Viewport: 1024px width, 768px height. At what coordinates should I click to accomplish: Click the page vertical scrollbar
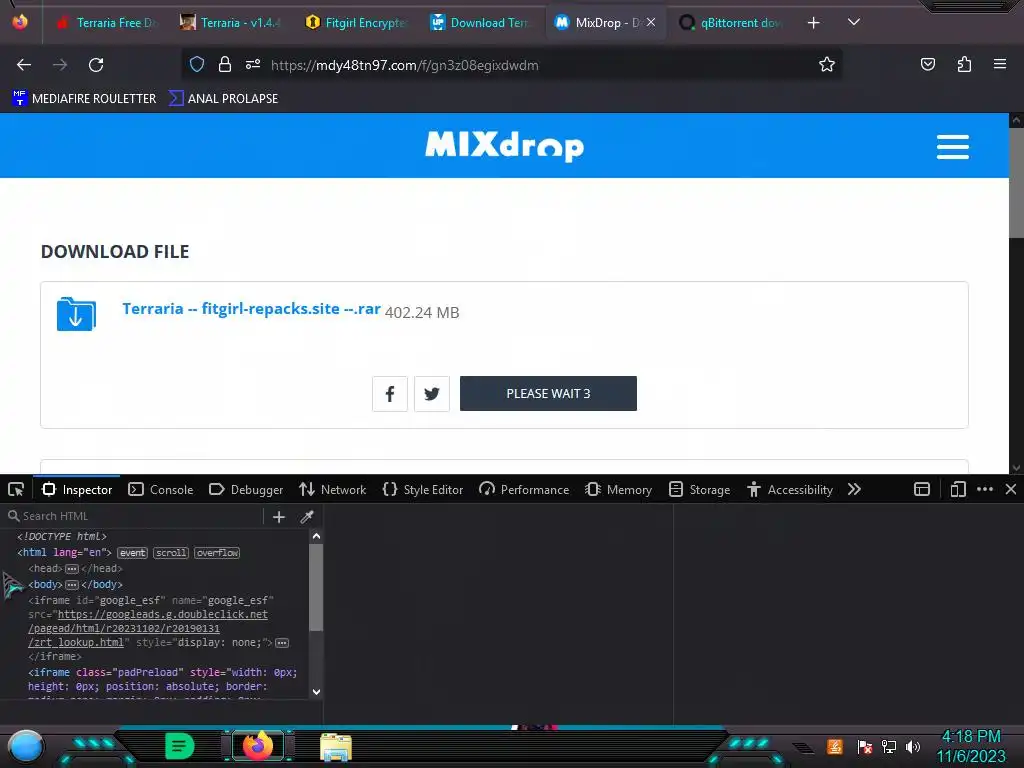1016,293
